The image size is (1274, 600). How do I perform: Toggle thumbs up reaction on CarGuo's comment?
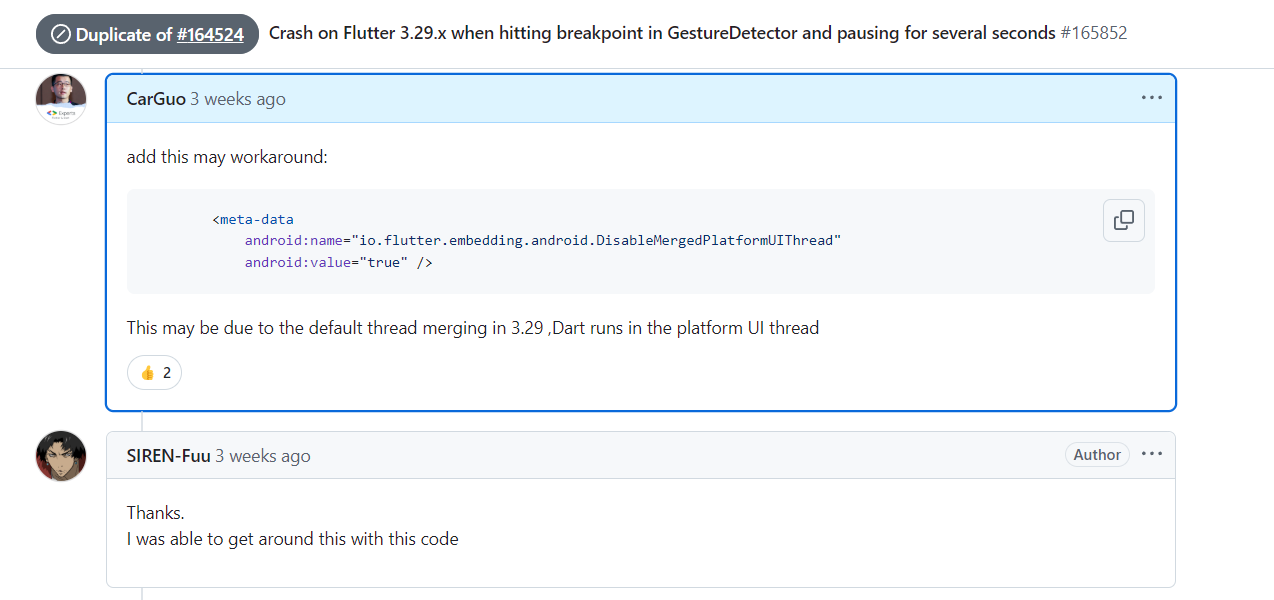[154, 373]
